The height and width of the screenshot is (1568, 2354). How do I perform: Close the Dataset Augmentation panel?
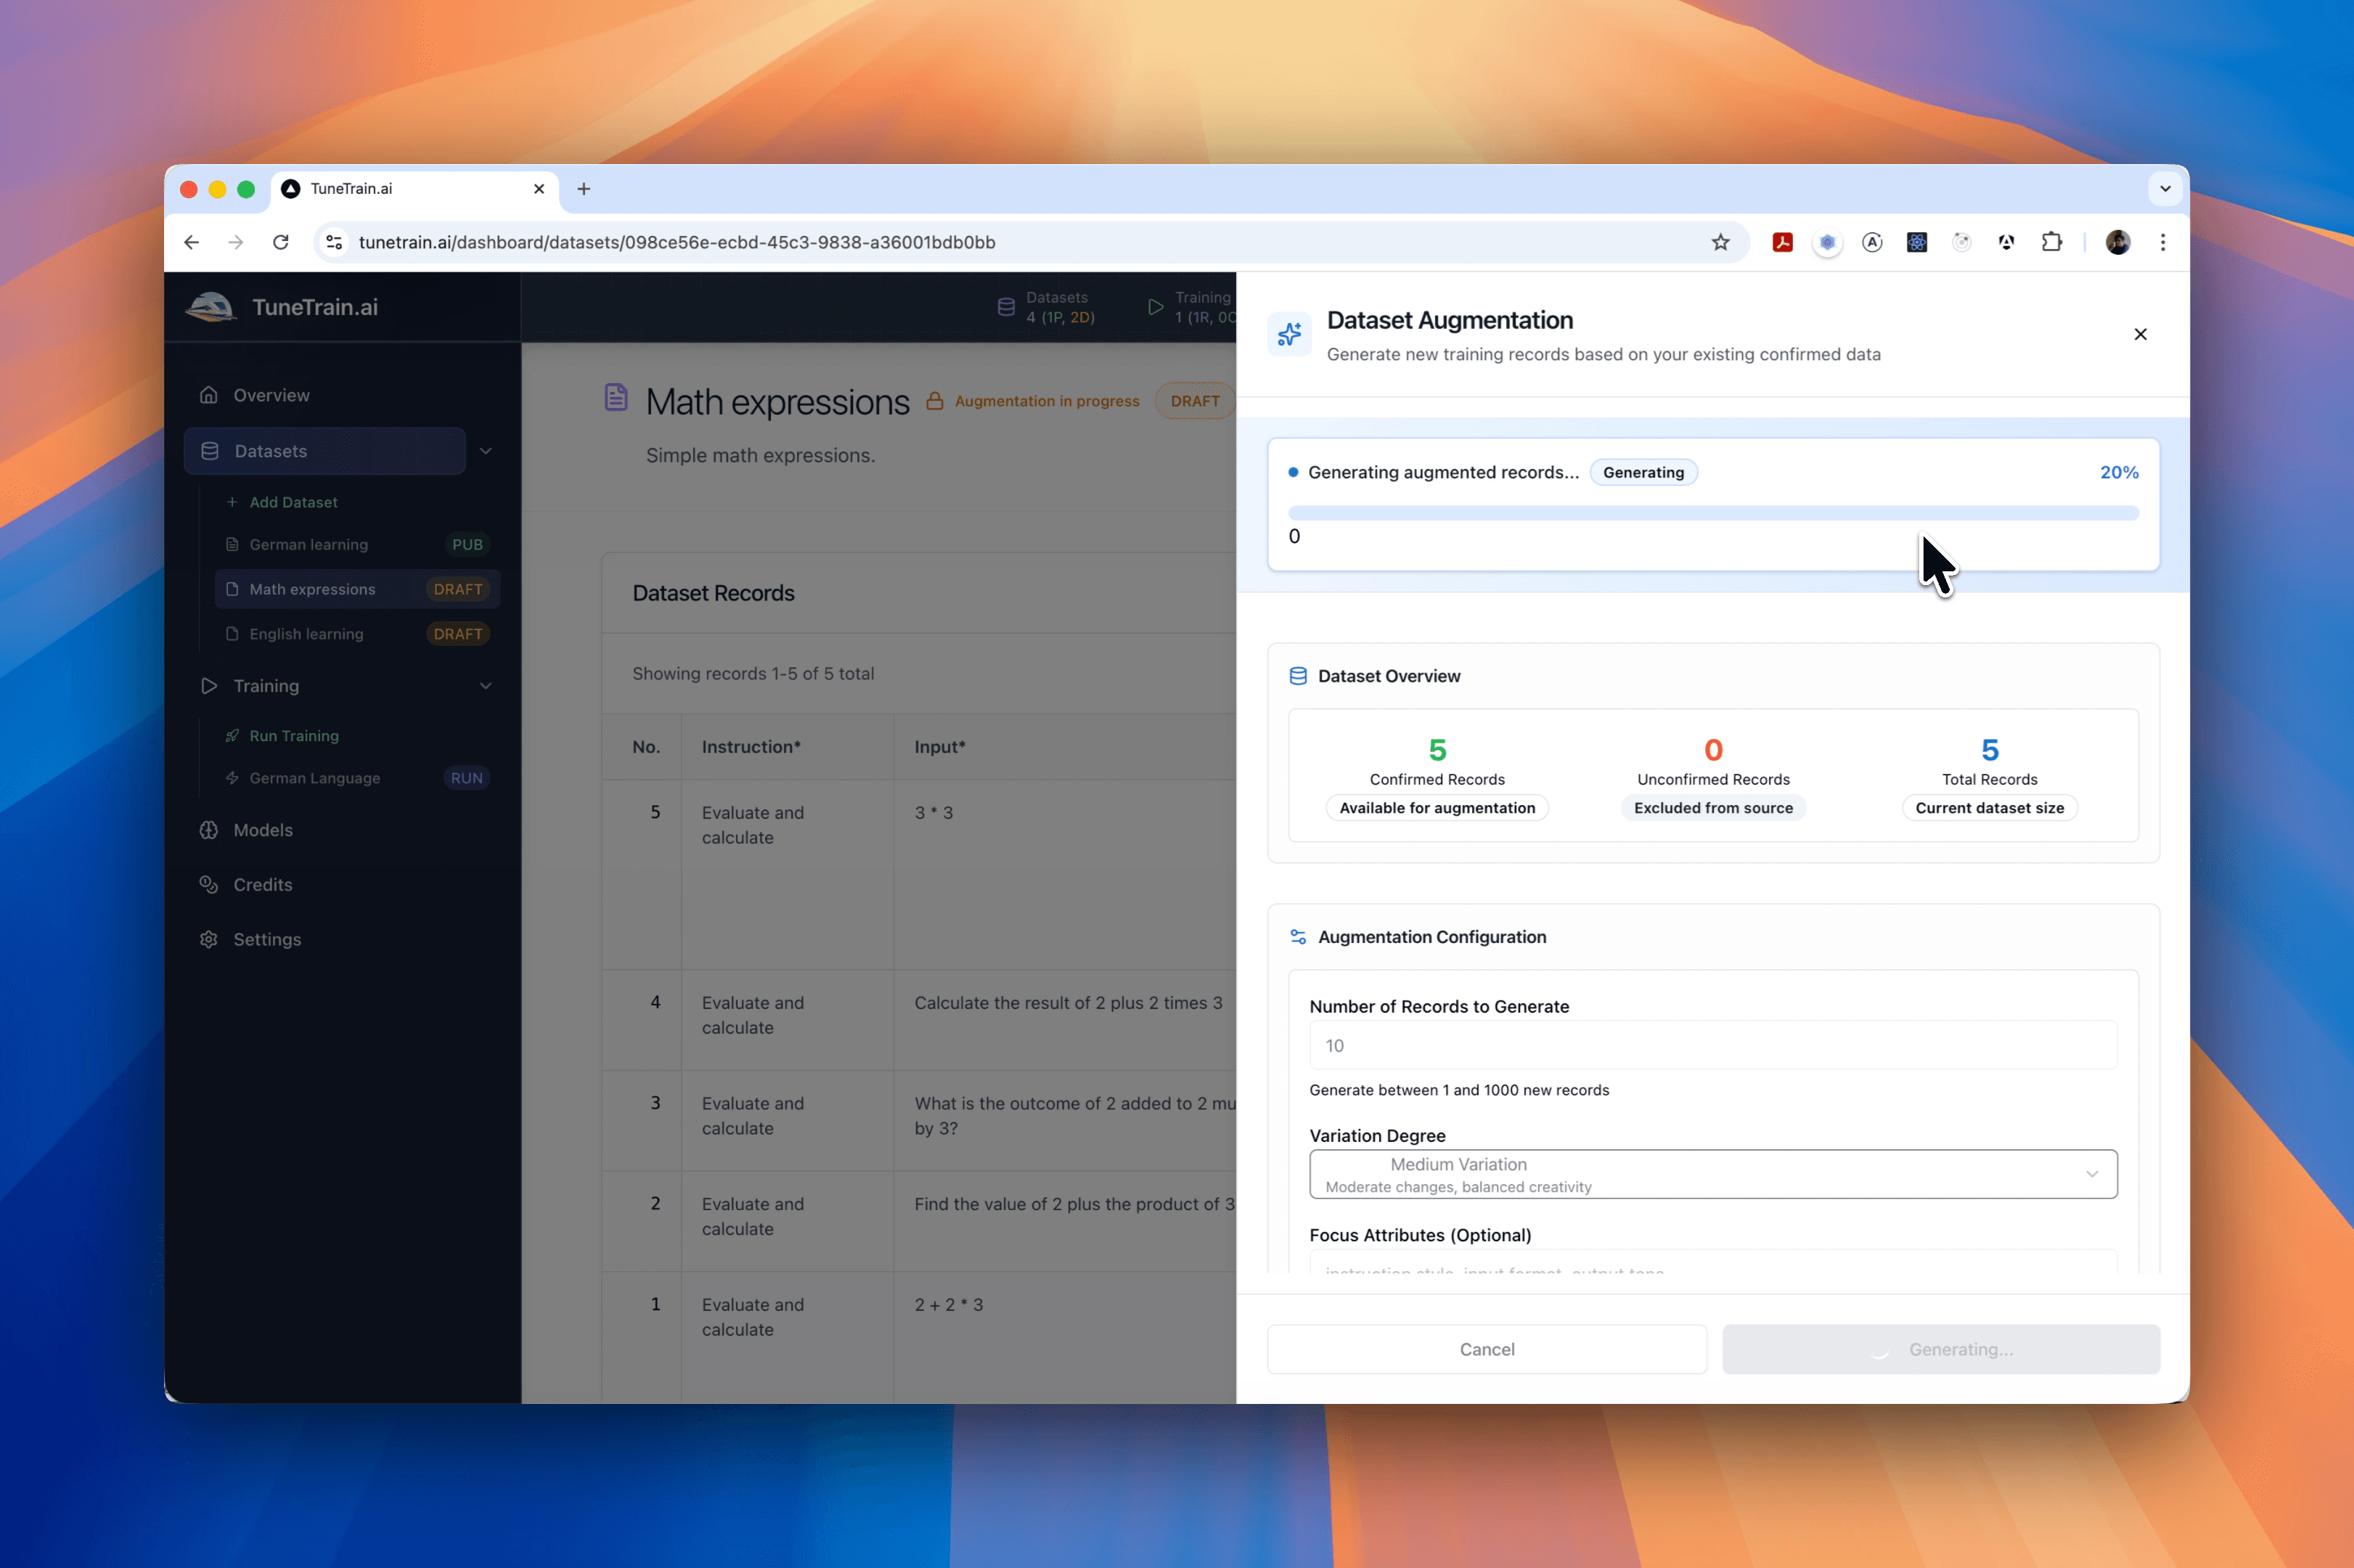click(x=2140, y=334)
